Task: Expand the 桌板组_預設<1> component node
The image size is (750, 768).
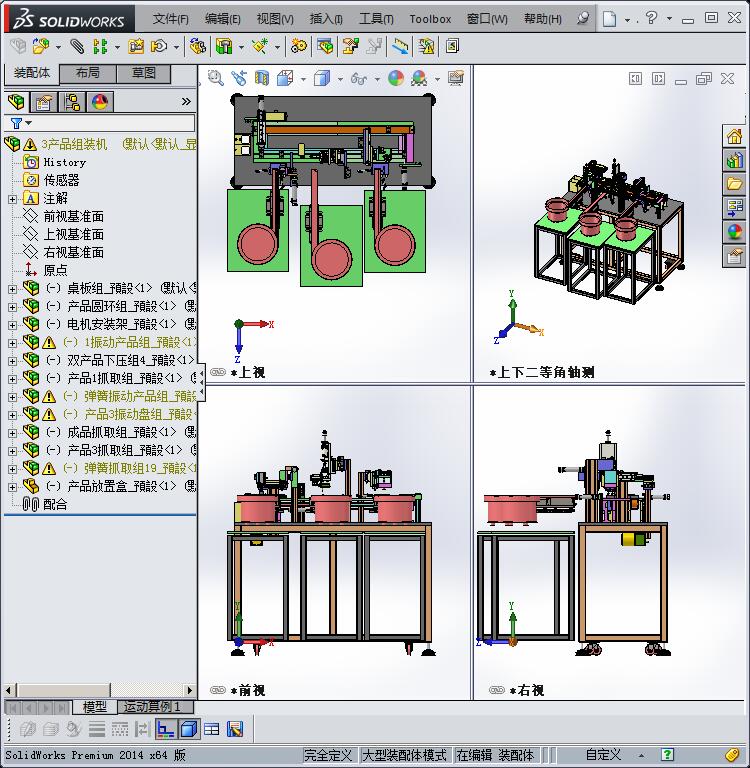Action: [x=12, y=289]
